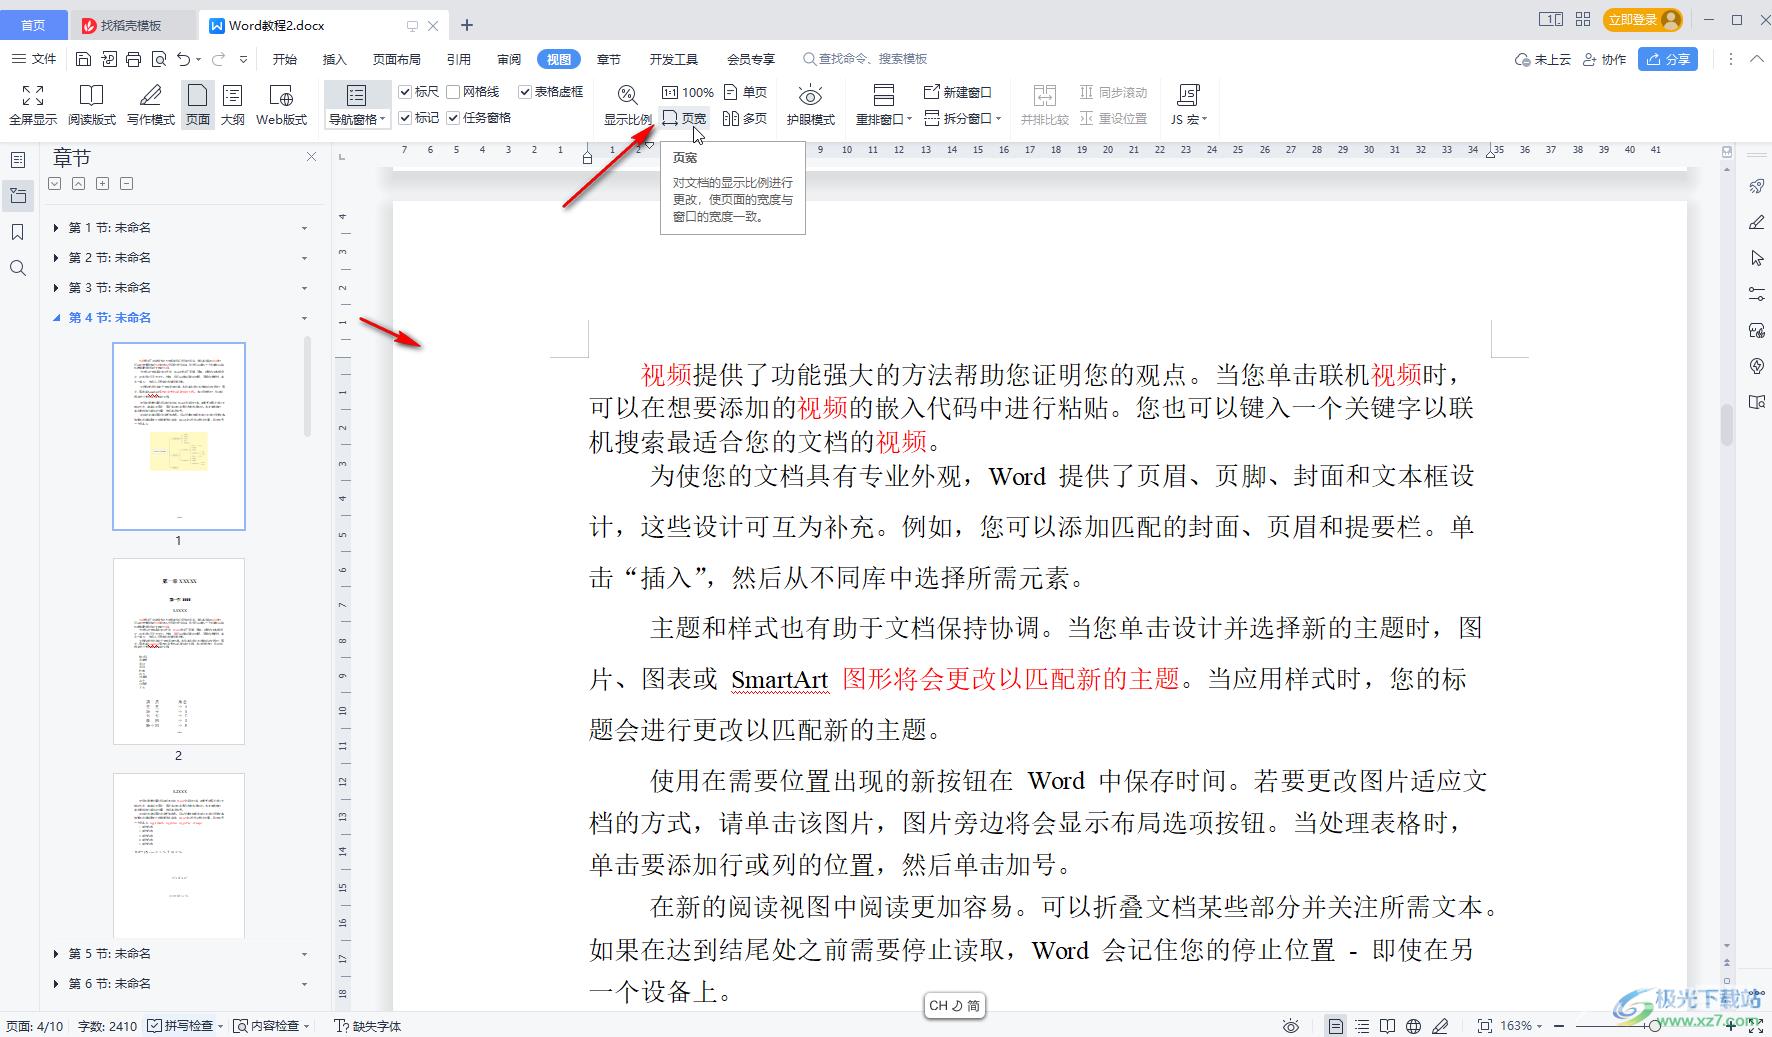The image size is (1772, 1037).
Task: Select the page view button (页面) in ribbon
Action: point(198,104)
